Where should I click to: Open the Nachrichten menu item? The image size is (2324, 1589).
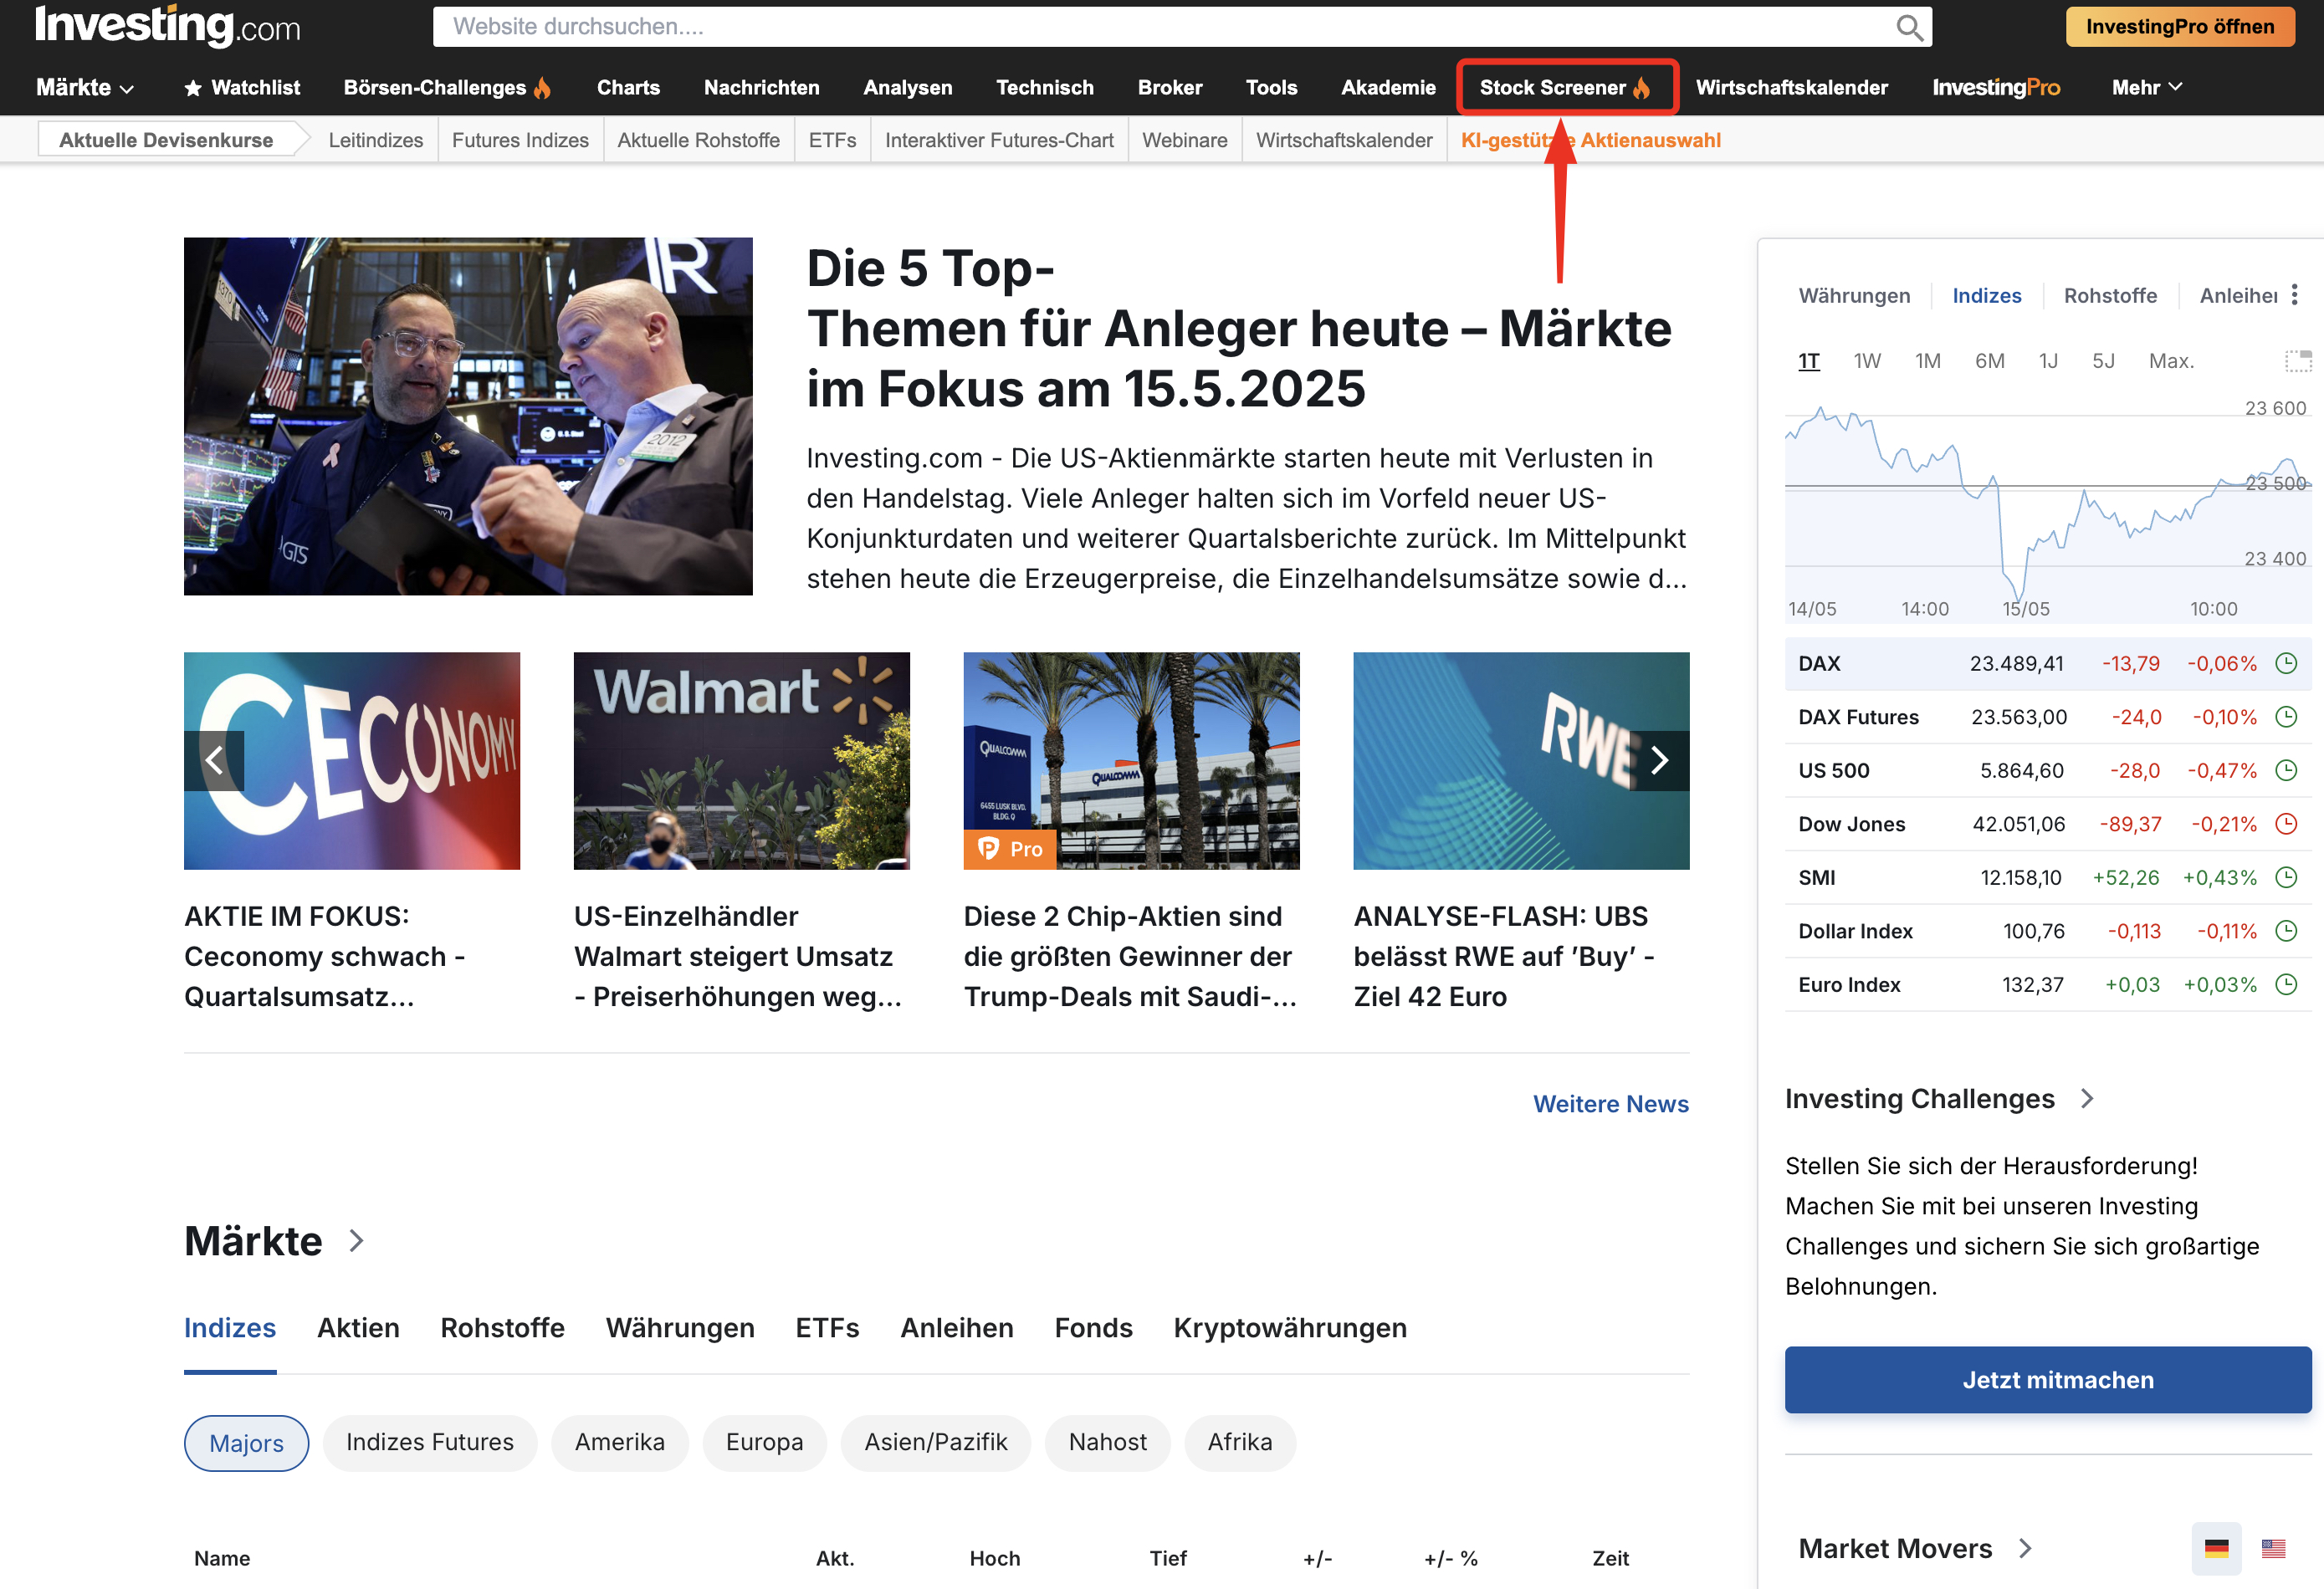pyautogui.click(x=761, y=88)
